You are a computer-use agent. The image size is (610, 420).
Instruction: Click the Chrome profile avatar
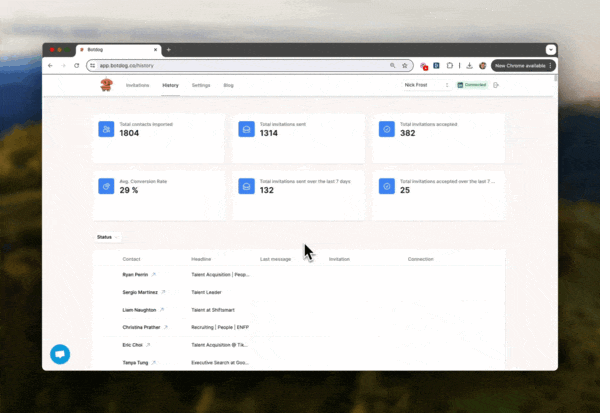(483, 66)
